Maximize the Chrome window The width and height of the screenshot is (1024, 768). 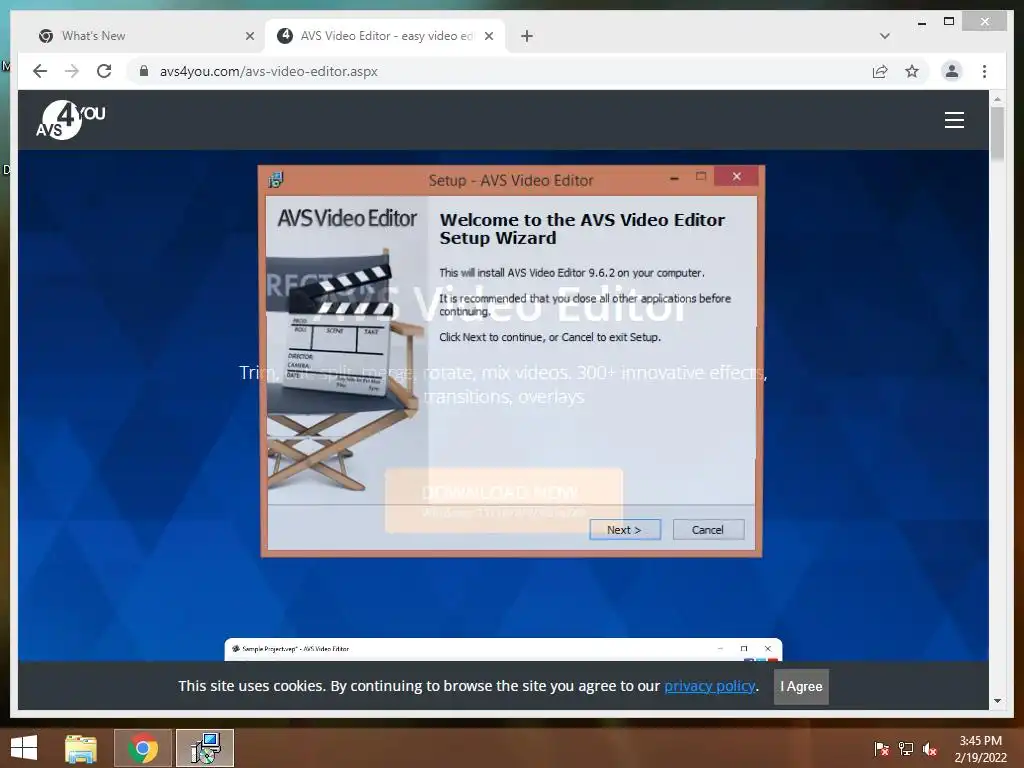[949, 22]
